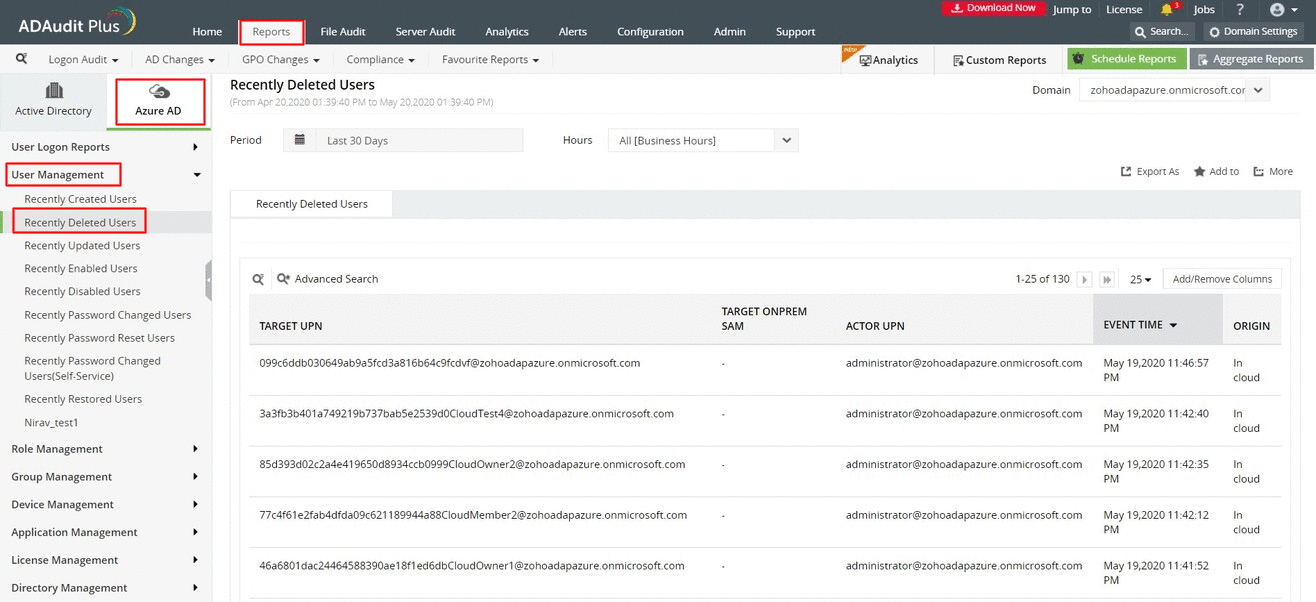Image resolution: width=1316 pixels, height=602 pixels.
Task: Open the File Audit tab
Action: coord(343,32)
